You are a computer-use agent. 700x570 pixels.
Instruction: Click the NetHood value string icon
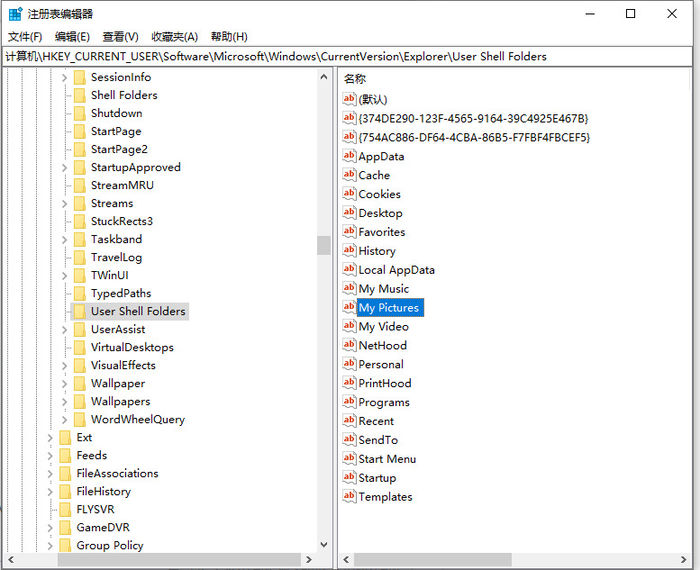(x=350, y=345)
